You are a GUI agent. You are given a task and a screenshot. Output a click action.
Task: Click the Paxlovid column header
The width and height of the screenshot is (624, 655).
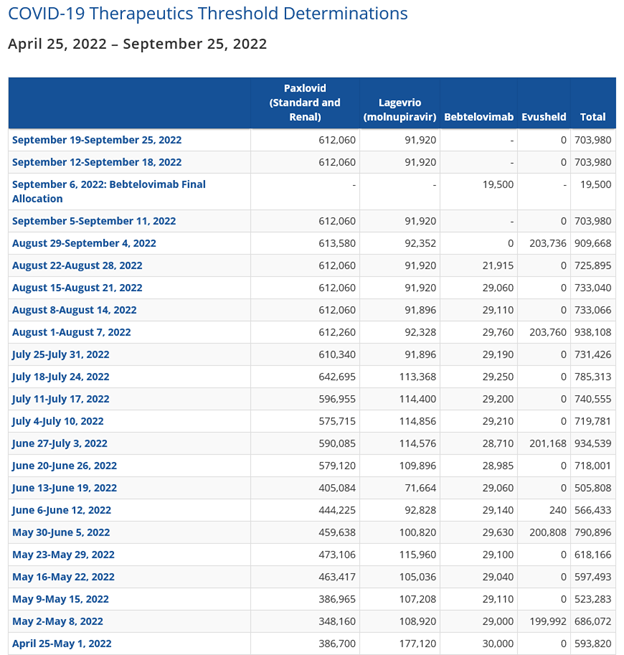point(304,102)
